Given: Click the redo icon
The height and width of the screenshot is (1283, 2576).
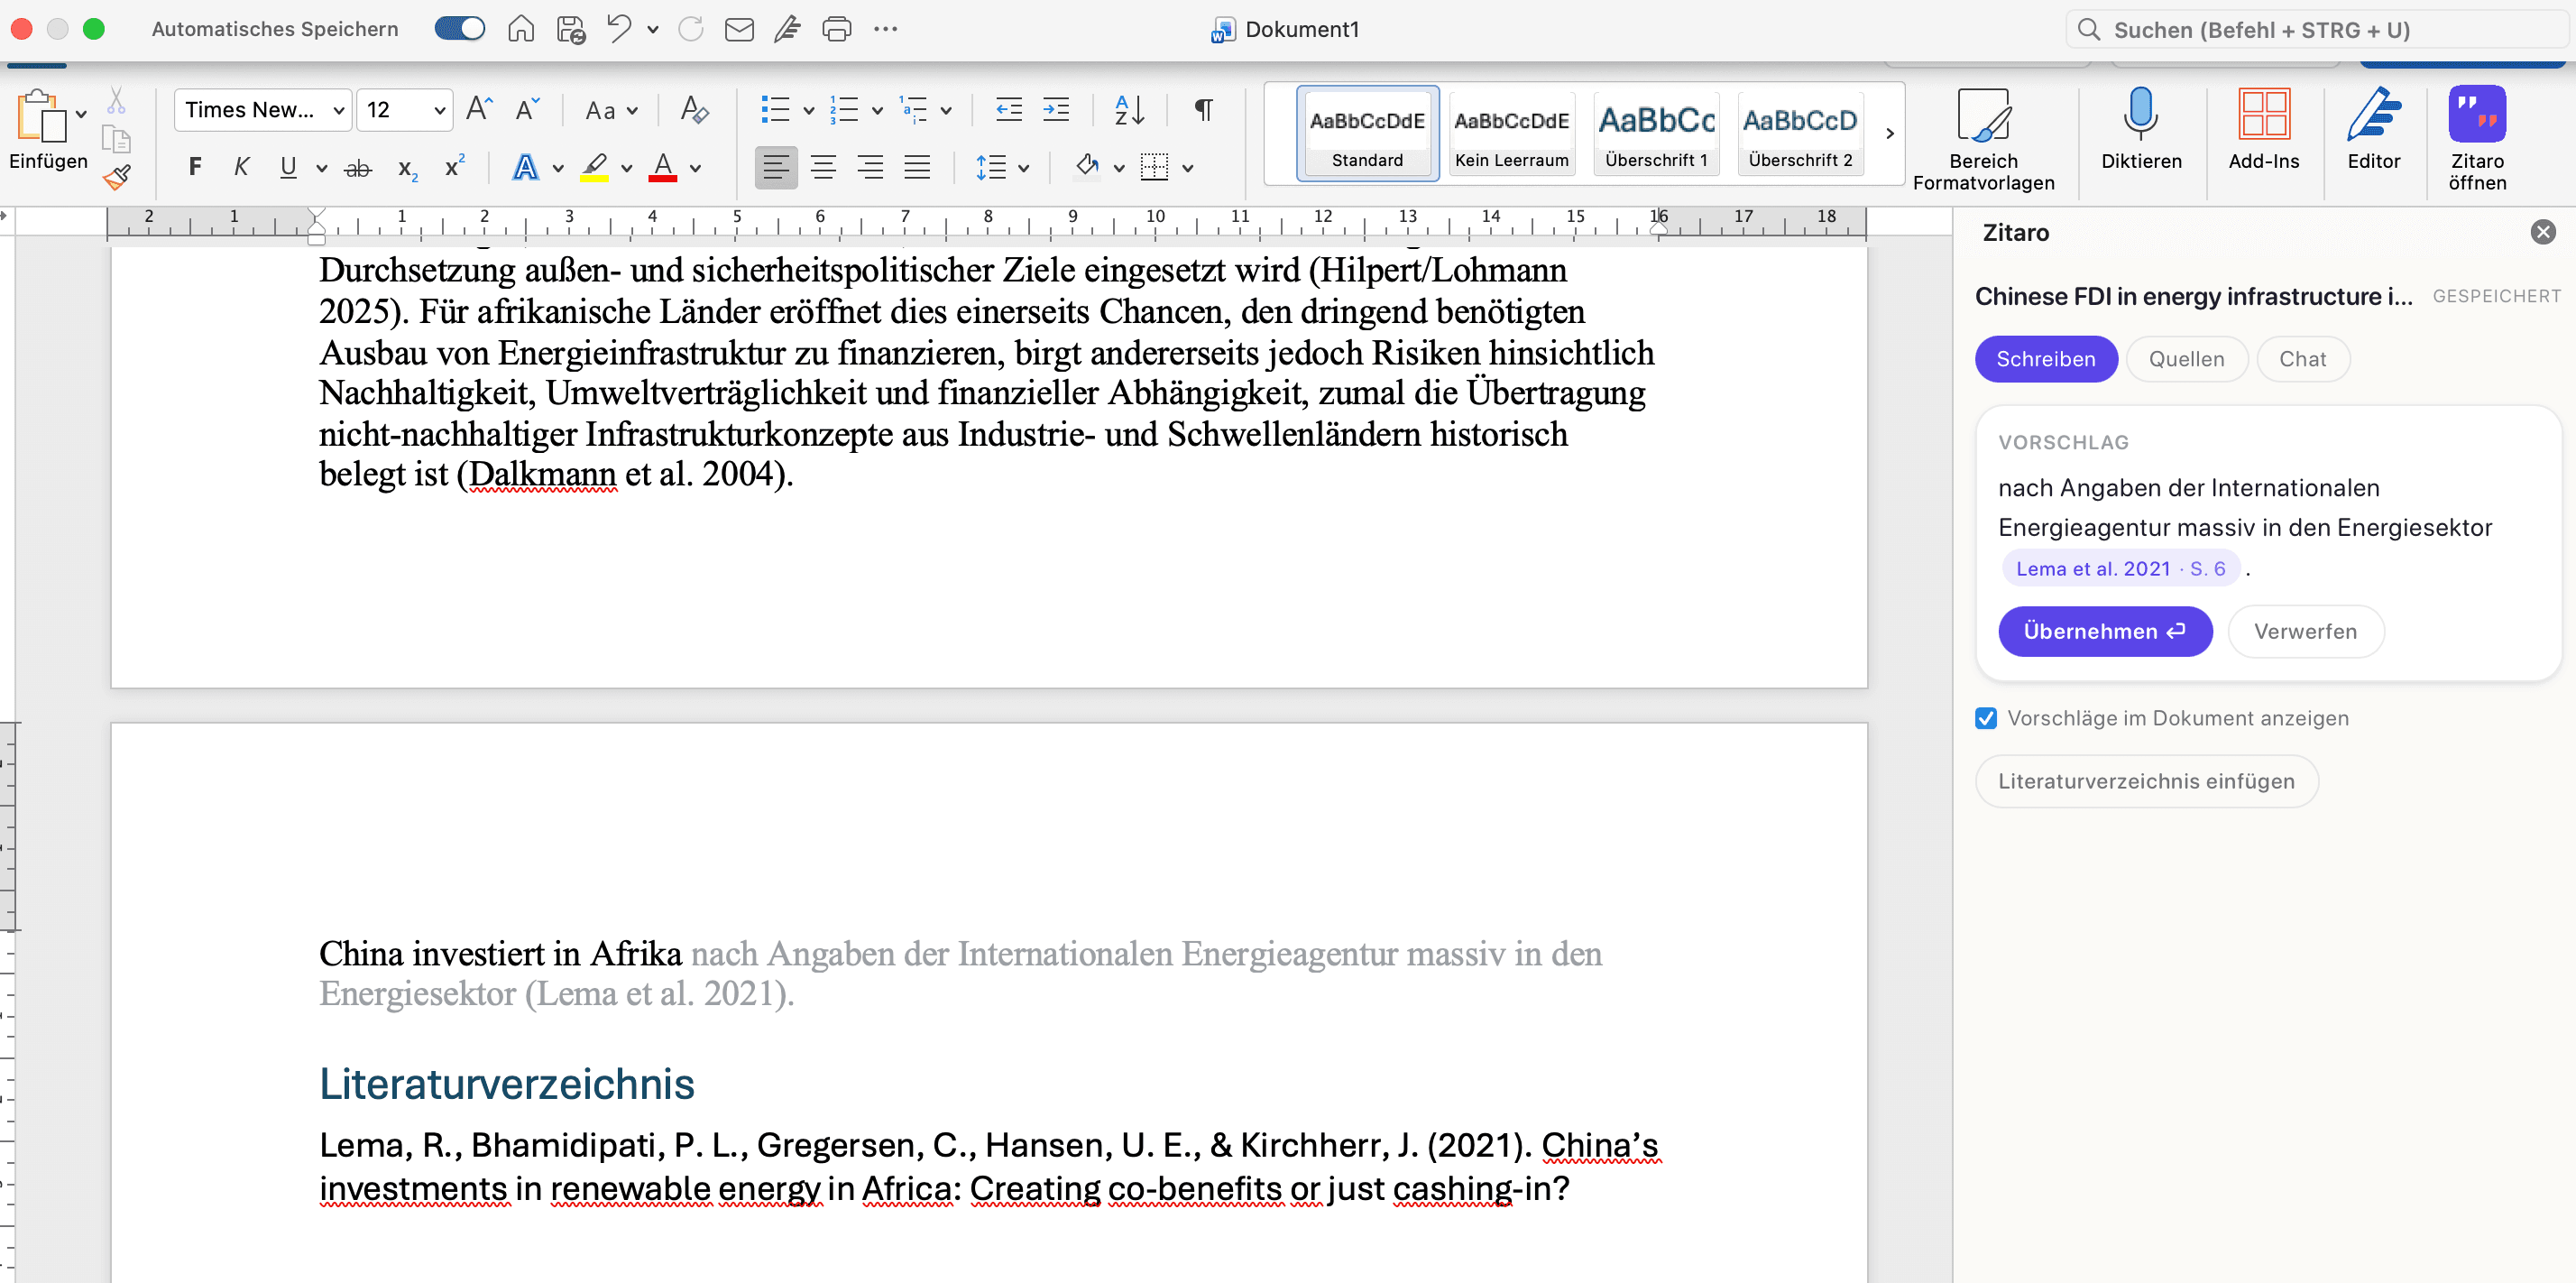Looking at the screenshot, I should 691,29.
